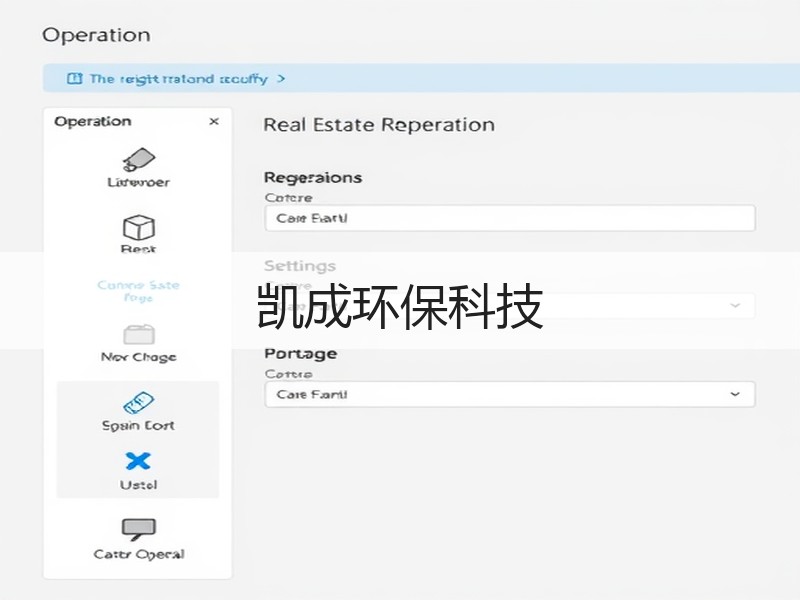Expand the Portage Care Fantl dropdown

click(510, 394)
